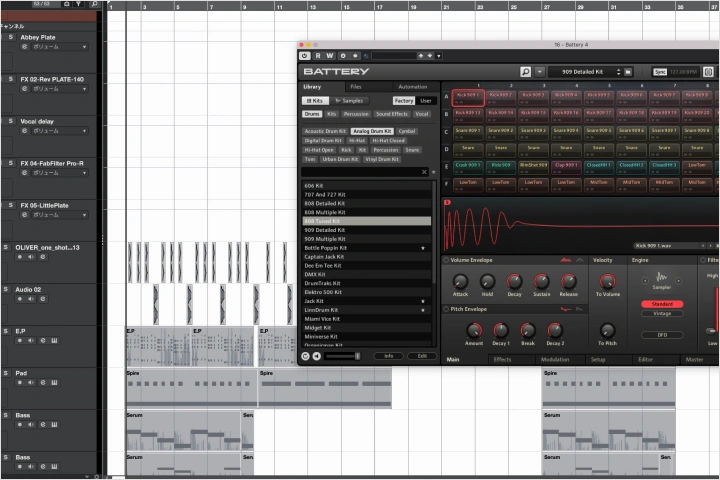Step through kits with the 909 Detailed Kit arrows

[x=618, y=72]
